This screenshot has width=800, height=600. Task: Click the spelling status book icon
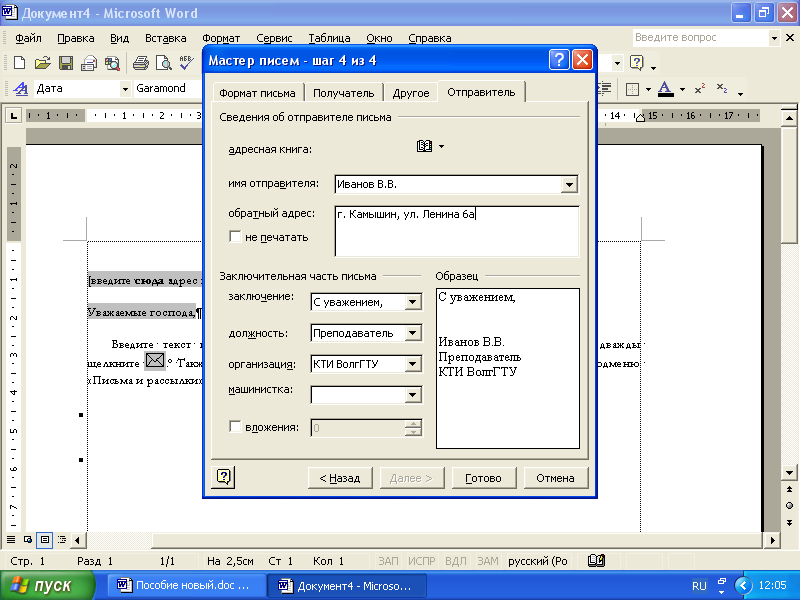pos(596,561)
